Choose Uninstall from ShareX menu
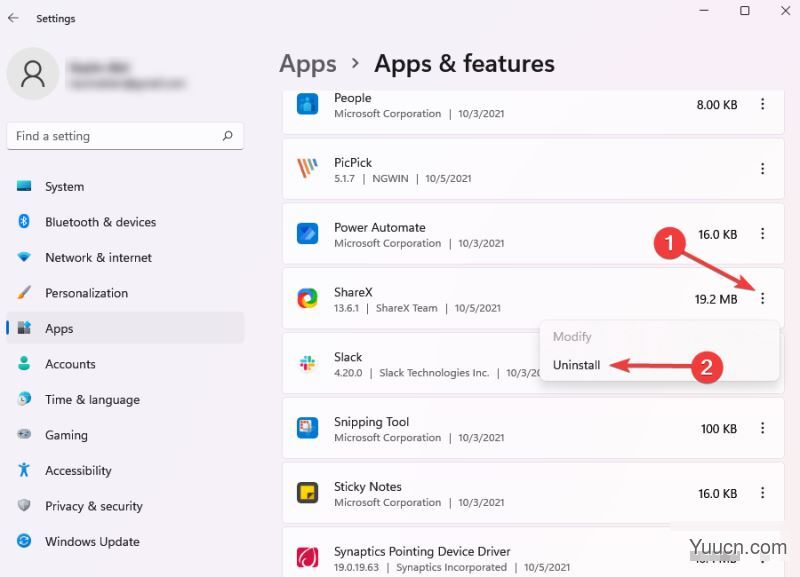 click(x=576, y=365)
